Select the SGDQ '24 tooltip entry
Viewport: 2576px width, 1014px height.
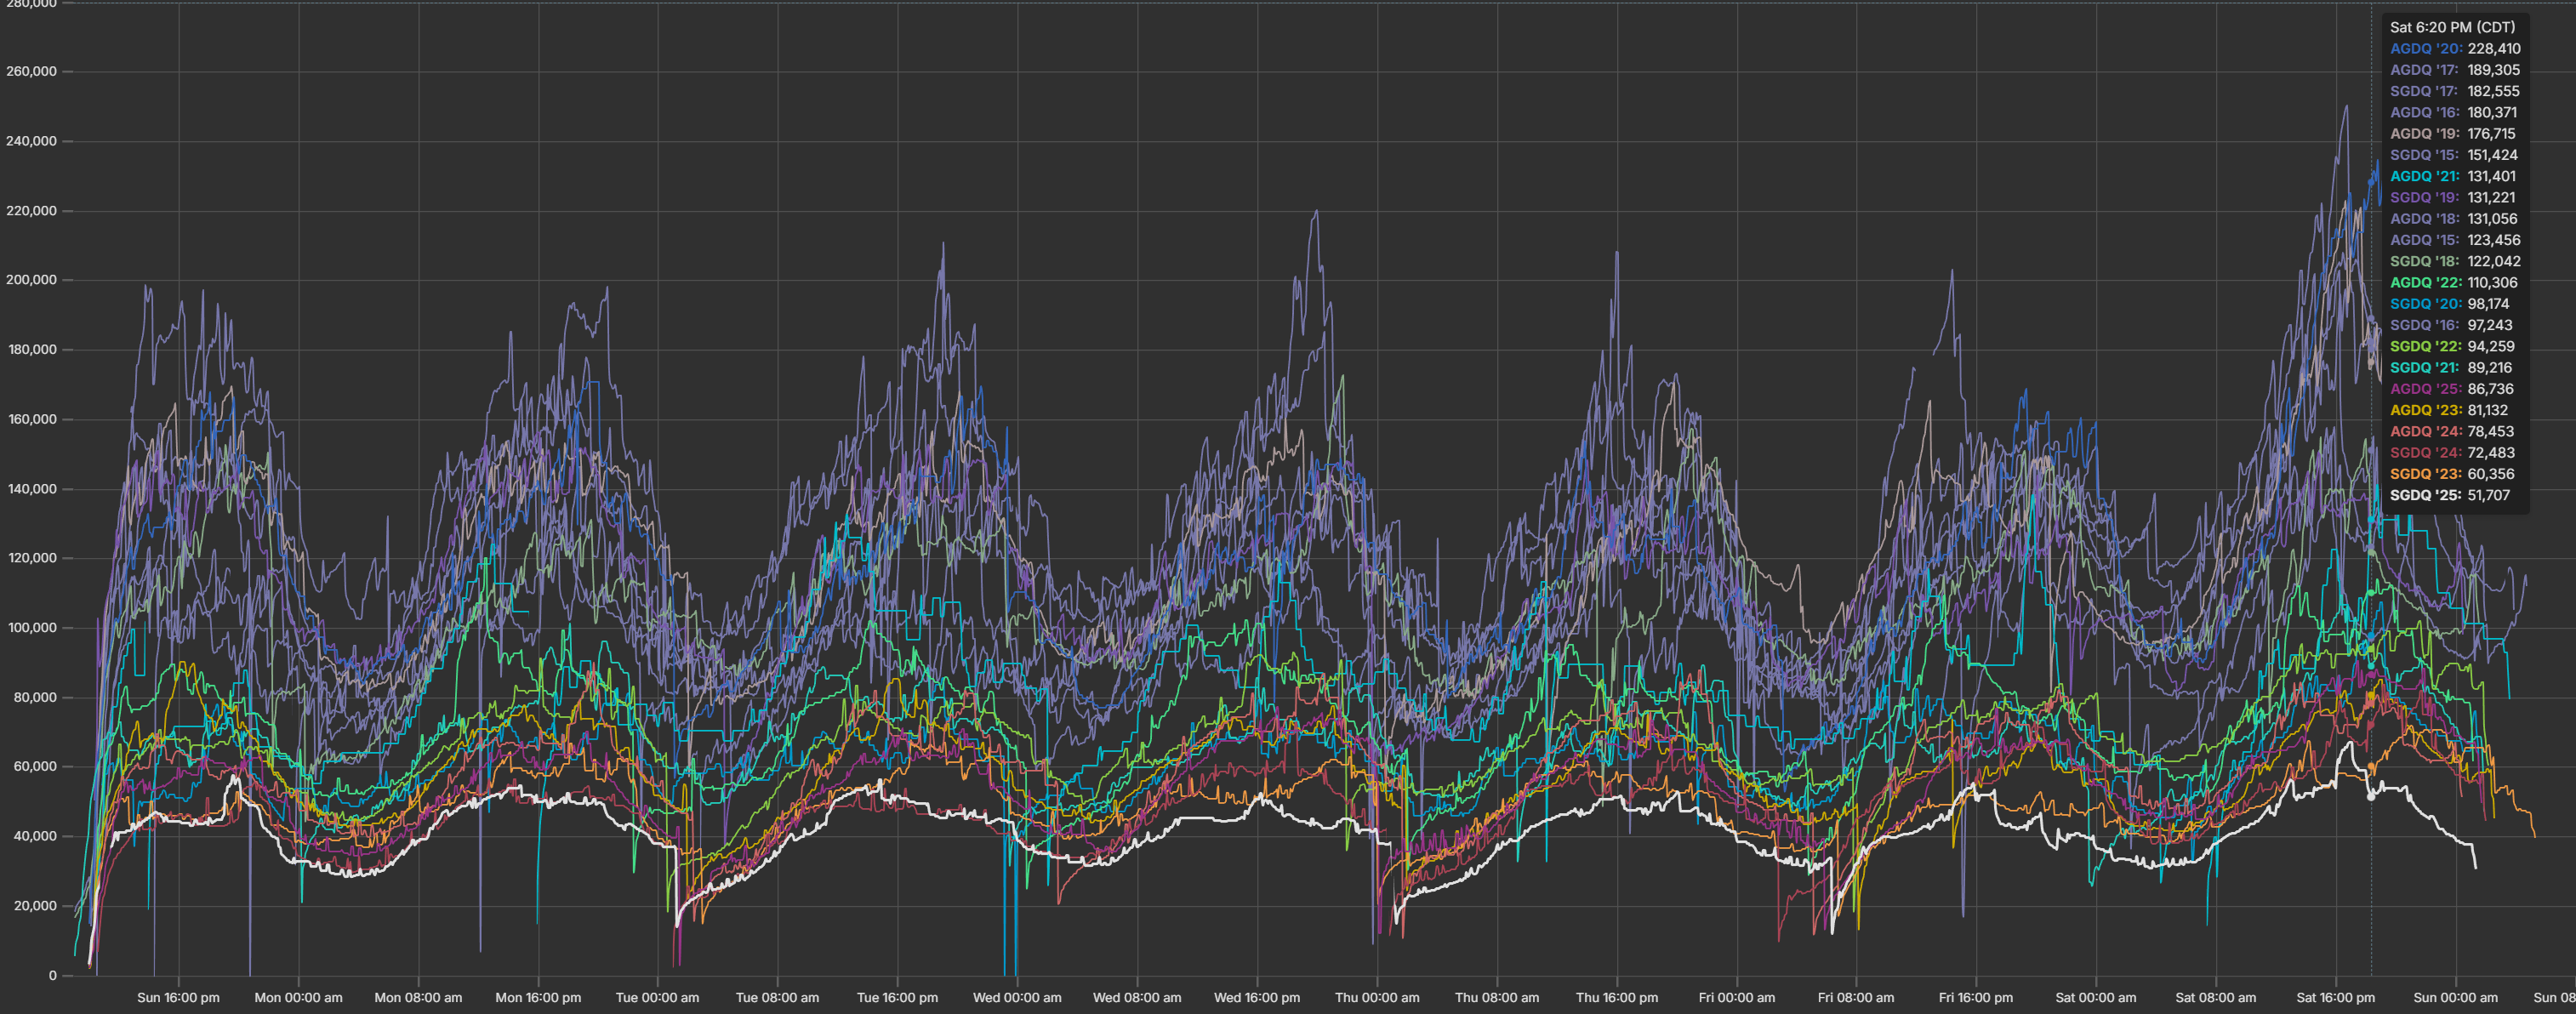[x=2452, y=453]
